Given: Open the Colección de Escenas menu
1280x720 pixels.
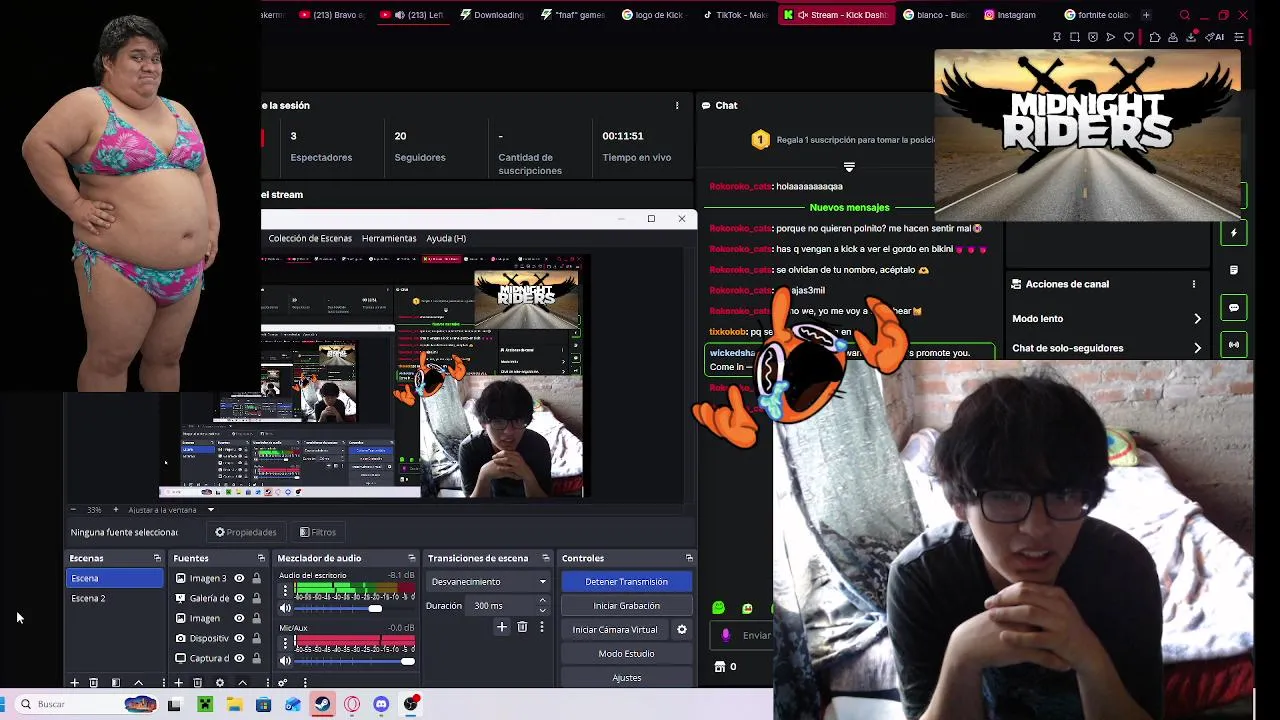Looking at the screenshot, I should [x=310, y=238].
